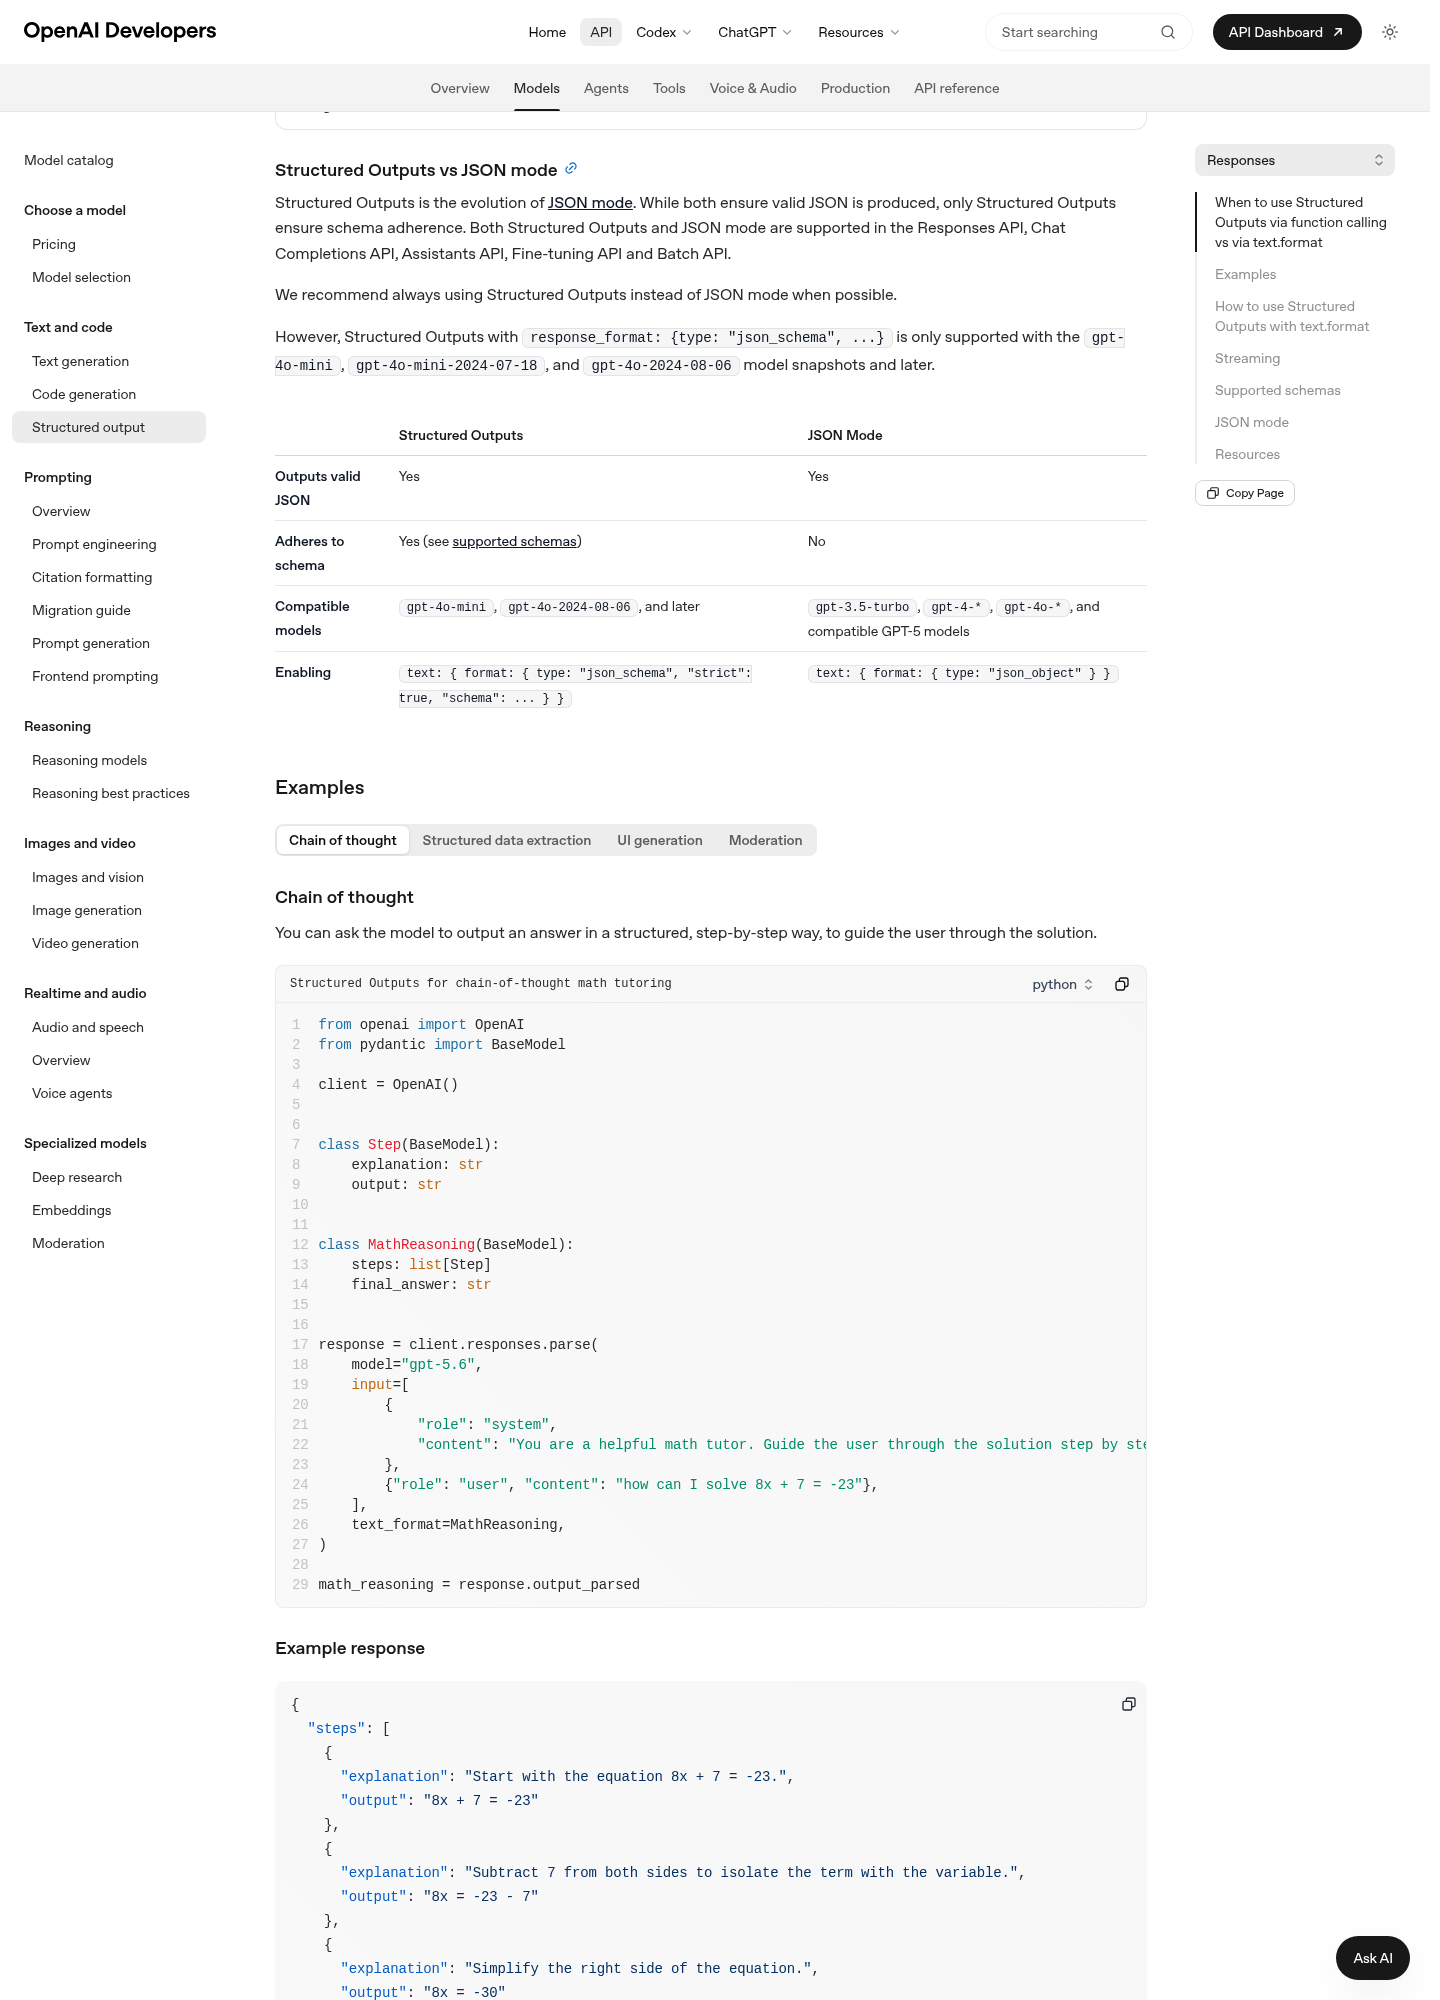Open the Ask AI chat button
The width and height of the screenshot is (1440, 2000).
pyautogui.click(x=1372, y=1958)
